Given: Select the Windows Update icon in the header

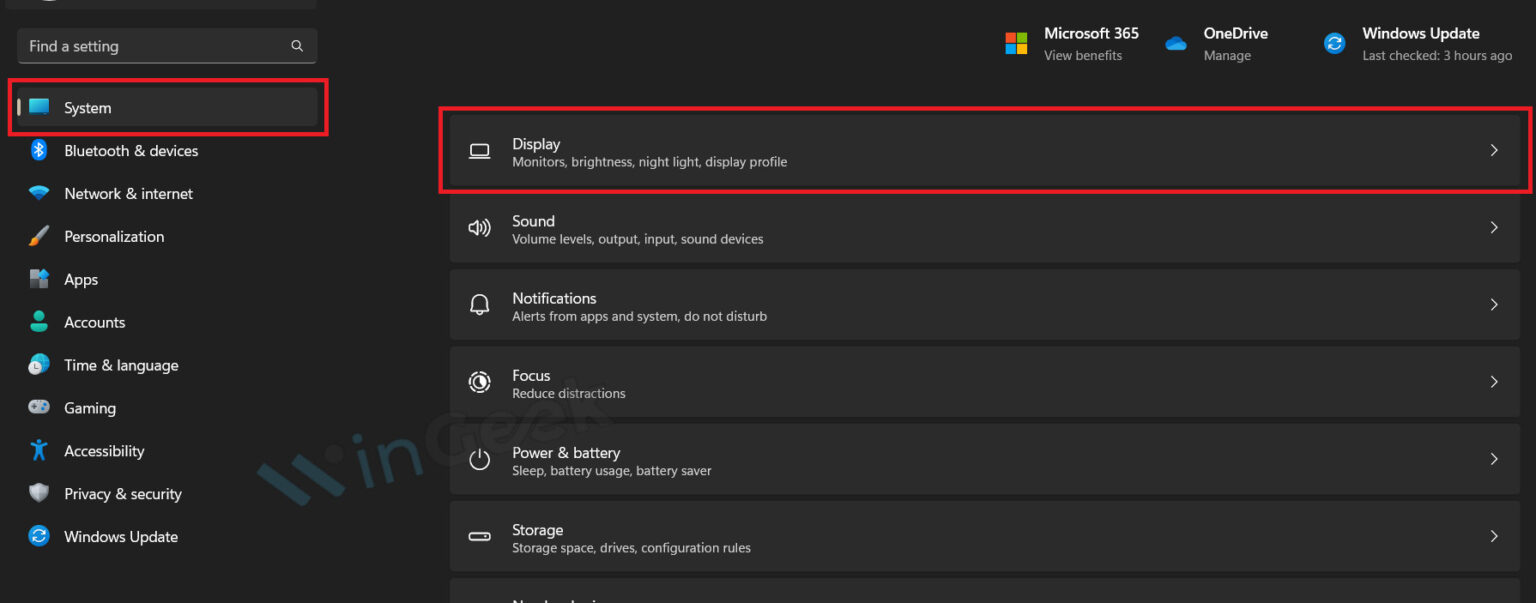Looking at the screenshot, I should coord(1334,43).
